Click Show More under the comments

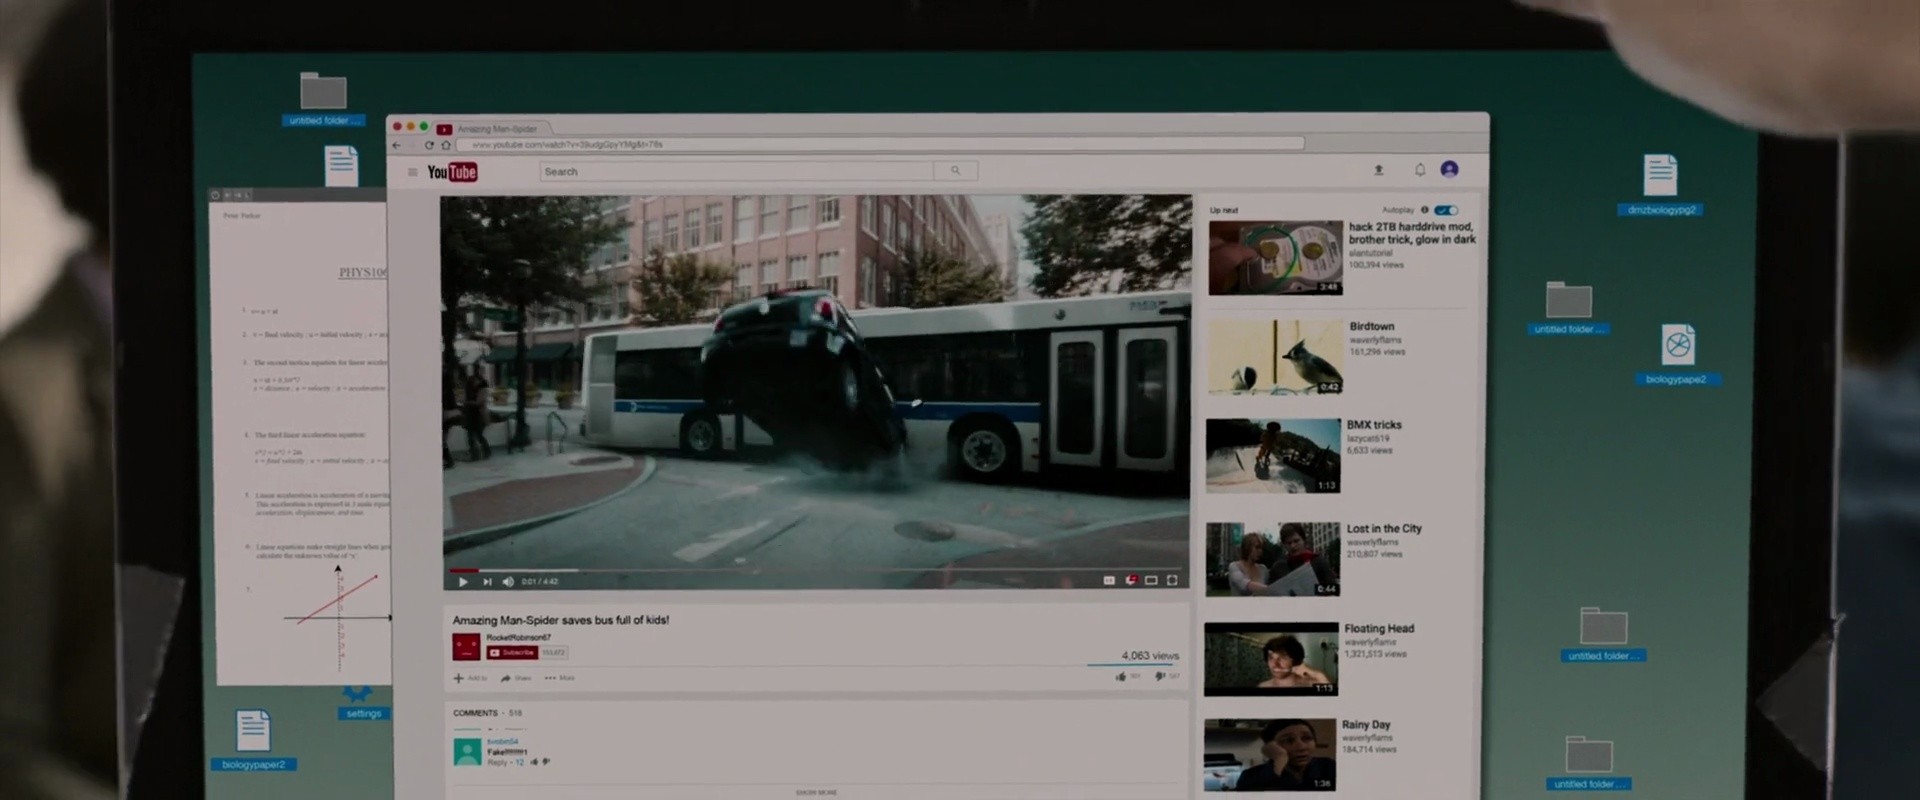coord(816,792)
